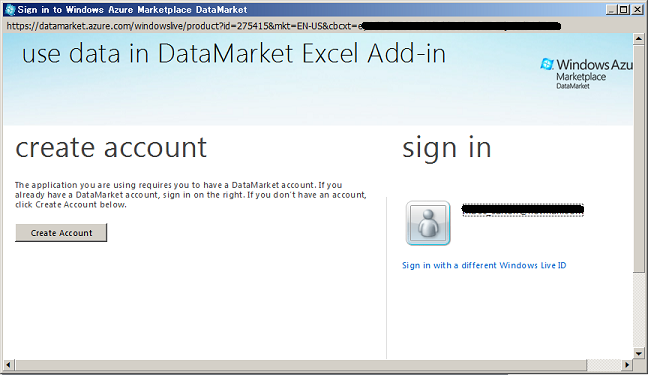The height and width of the screenshot is (375, 648).
Task: Click the horizontal scrollbar left arrow
Action: (9, 365)
